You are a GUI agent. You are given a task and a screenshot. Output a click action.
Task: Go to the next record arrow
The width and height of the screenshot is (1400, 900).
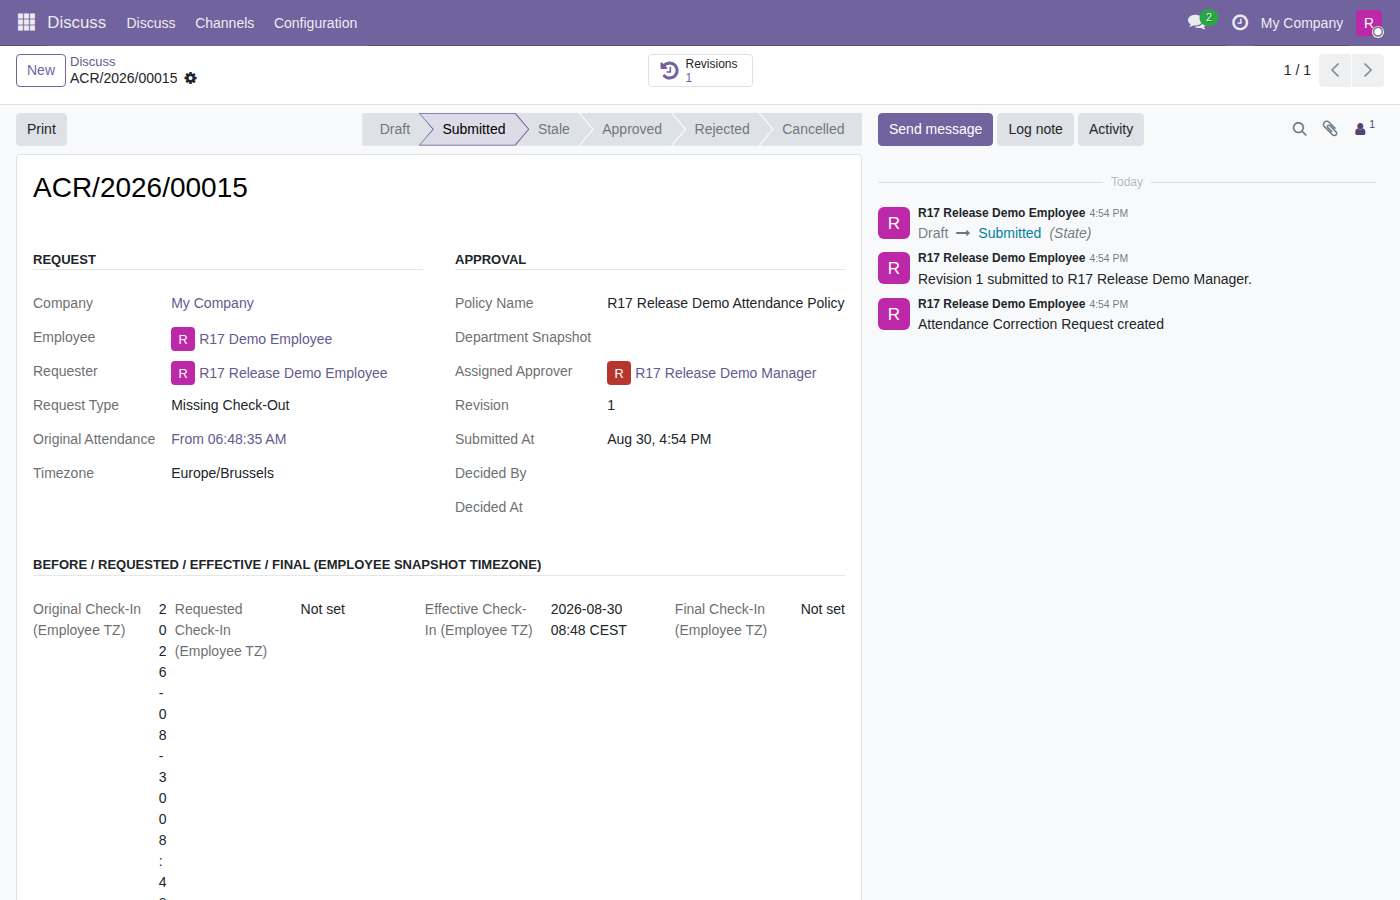1368,70
